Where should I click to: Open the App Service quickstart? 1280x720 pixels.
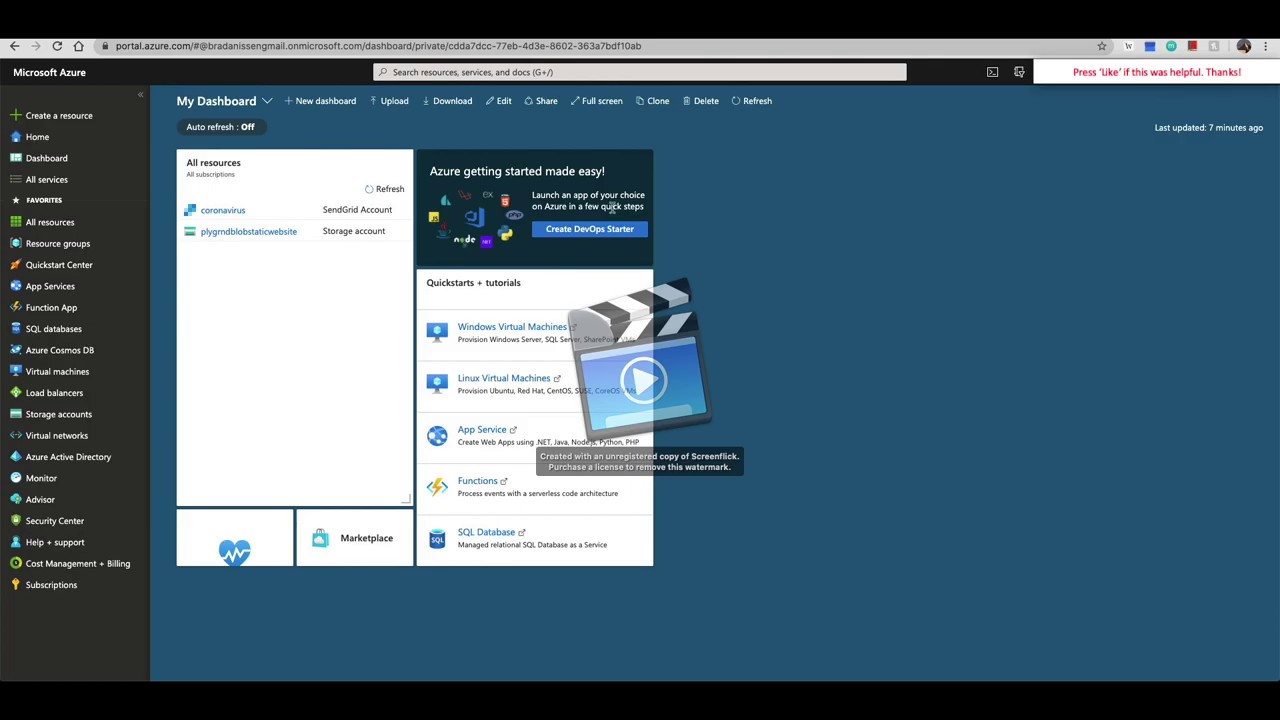482,430
